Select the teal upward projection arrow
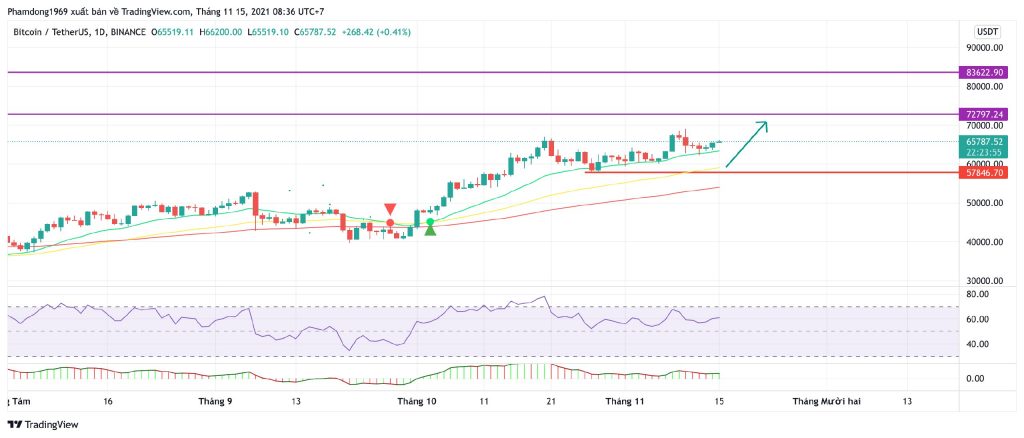 pos(746,144)
